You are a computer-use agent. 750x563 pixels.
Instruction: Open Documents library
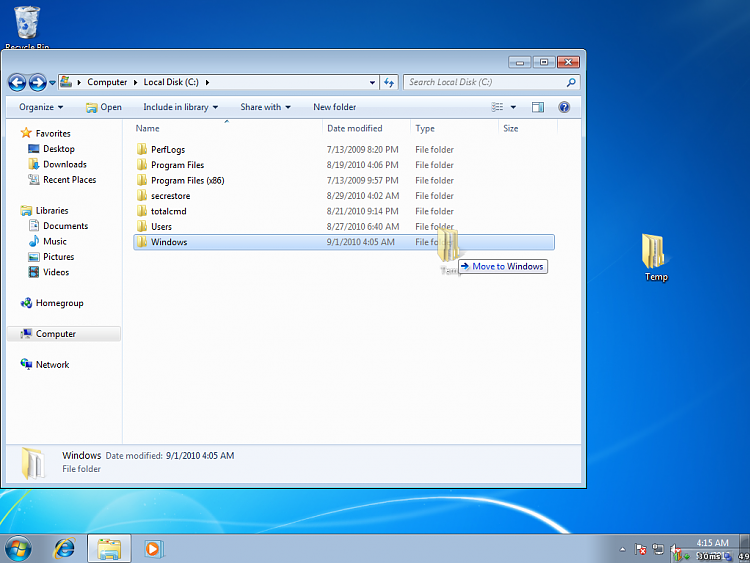coord(58,226)
